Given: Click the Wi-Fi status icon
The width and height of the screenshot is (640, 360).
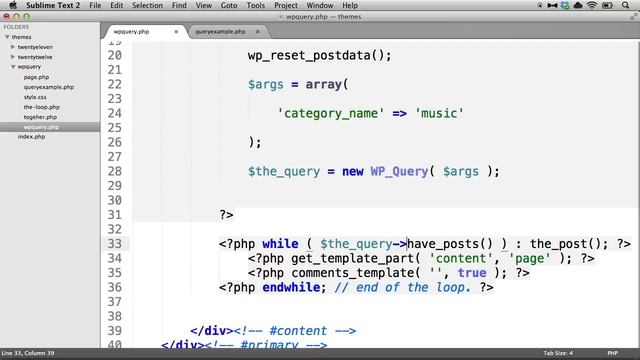Looking at the screenshot, I should click(x=592, y=5).
